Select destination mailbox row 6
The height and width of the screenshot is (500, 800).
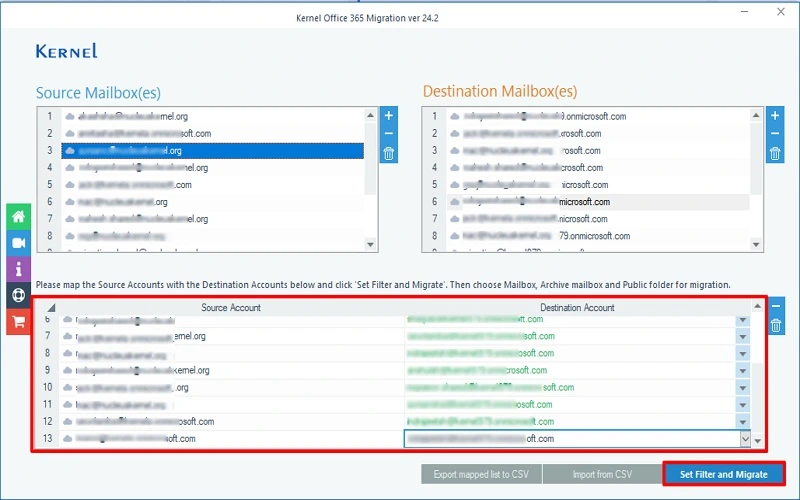tap(598, 202)
